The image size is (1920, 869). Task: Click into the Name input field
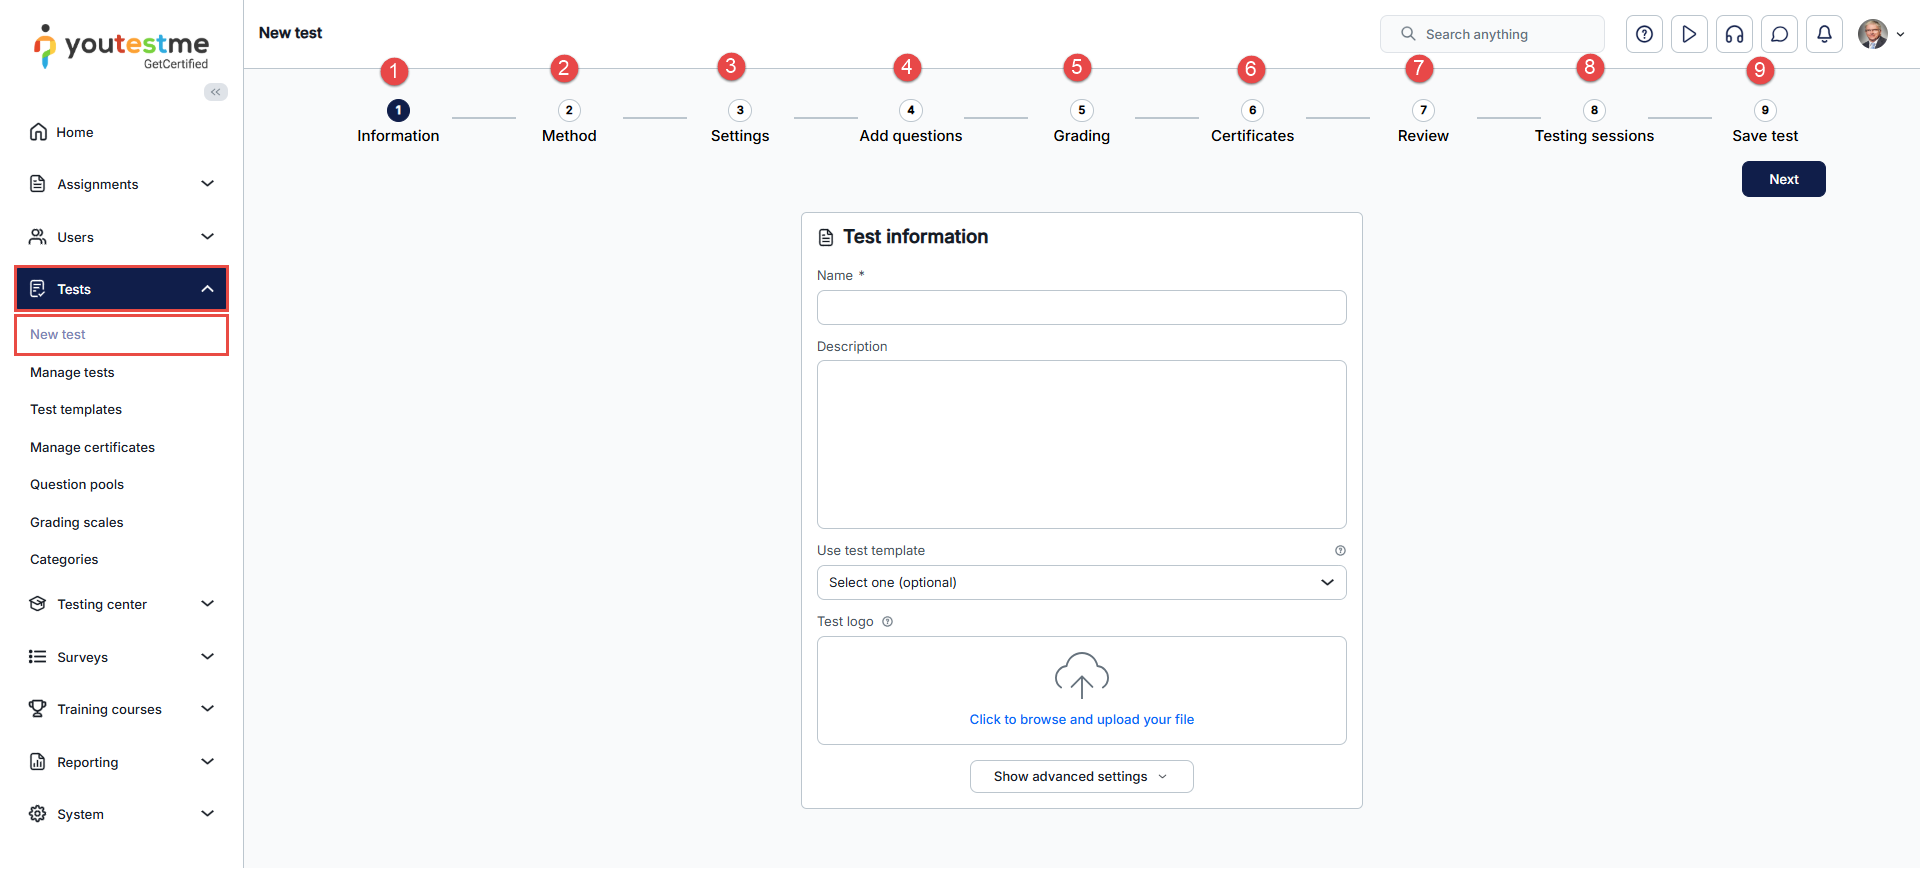(x=1081, y=308)
